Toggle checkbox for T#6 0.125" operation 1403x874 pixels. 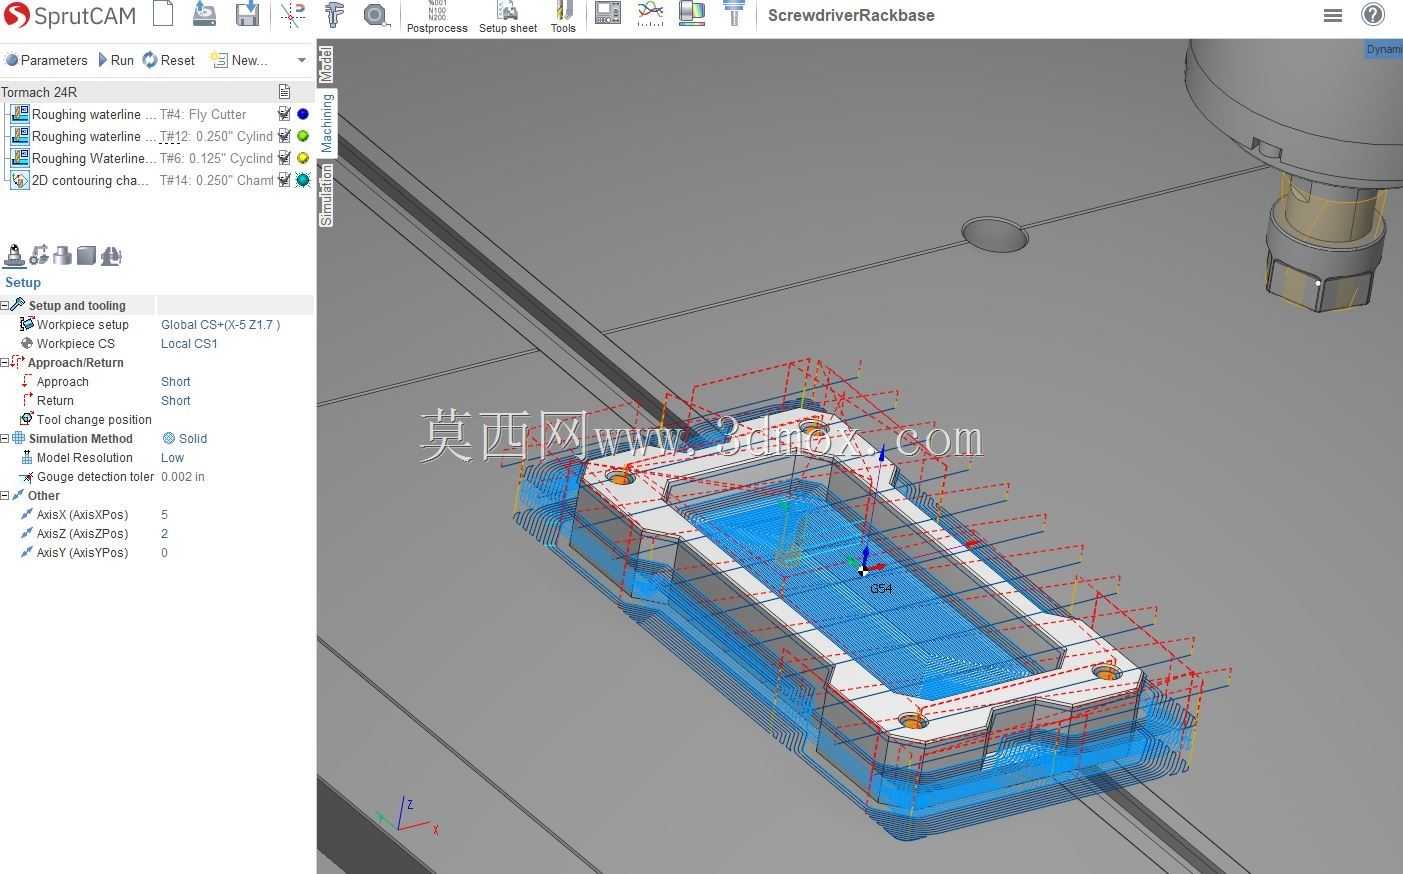284,158
